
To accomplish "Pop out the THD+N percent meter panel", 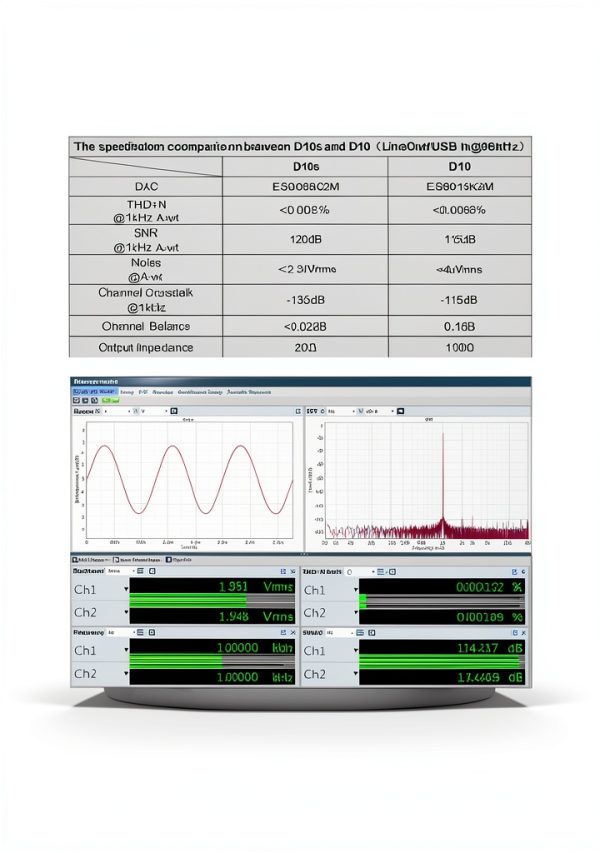I will click(514, 572).
